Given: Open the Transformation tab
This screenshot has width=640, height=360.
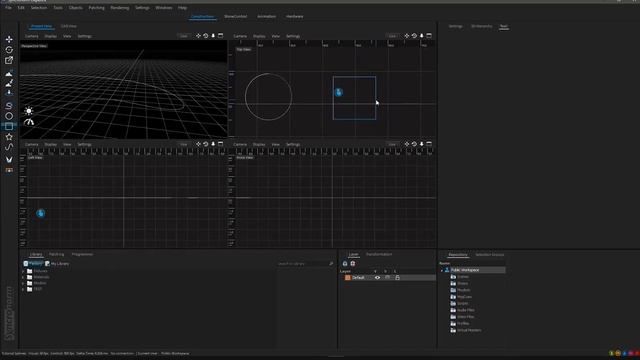Looking at the screenshot, I should tap(379, 254).
